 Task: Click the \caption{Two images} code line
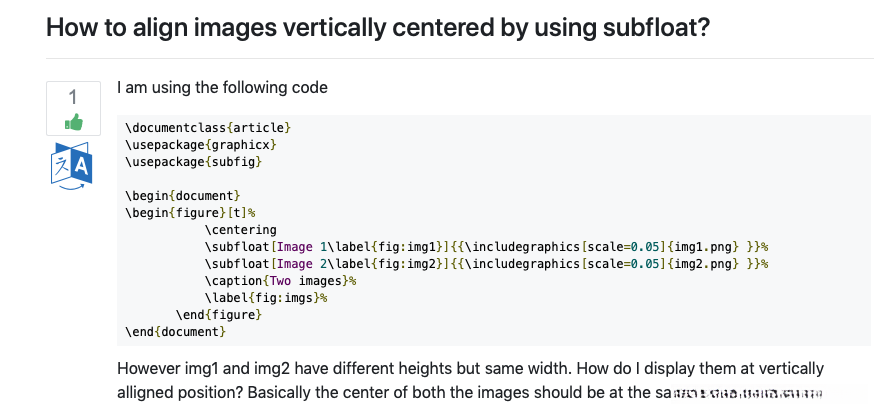[x=280, y=281]
